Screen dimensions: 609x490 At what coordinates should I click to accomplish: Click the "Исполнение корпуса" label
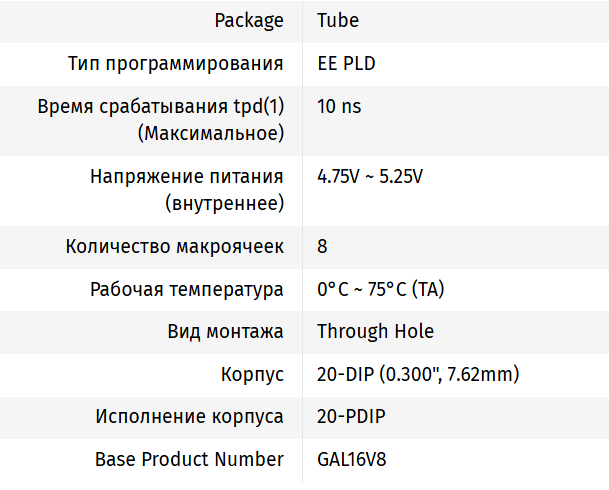189,417
